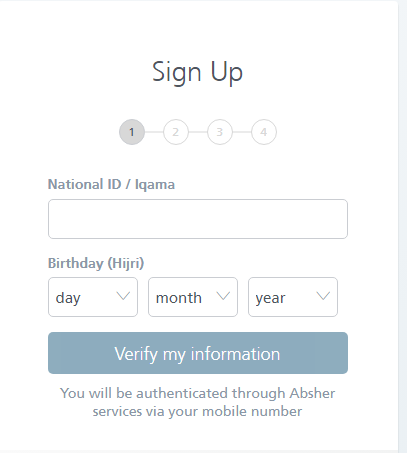Screen dimensions: 407x453
Task: Click the 'day' placeholder text
Action: (68, 298)
